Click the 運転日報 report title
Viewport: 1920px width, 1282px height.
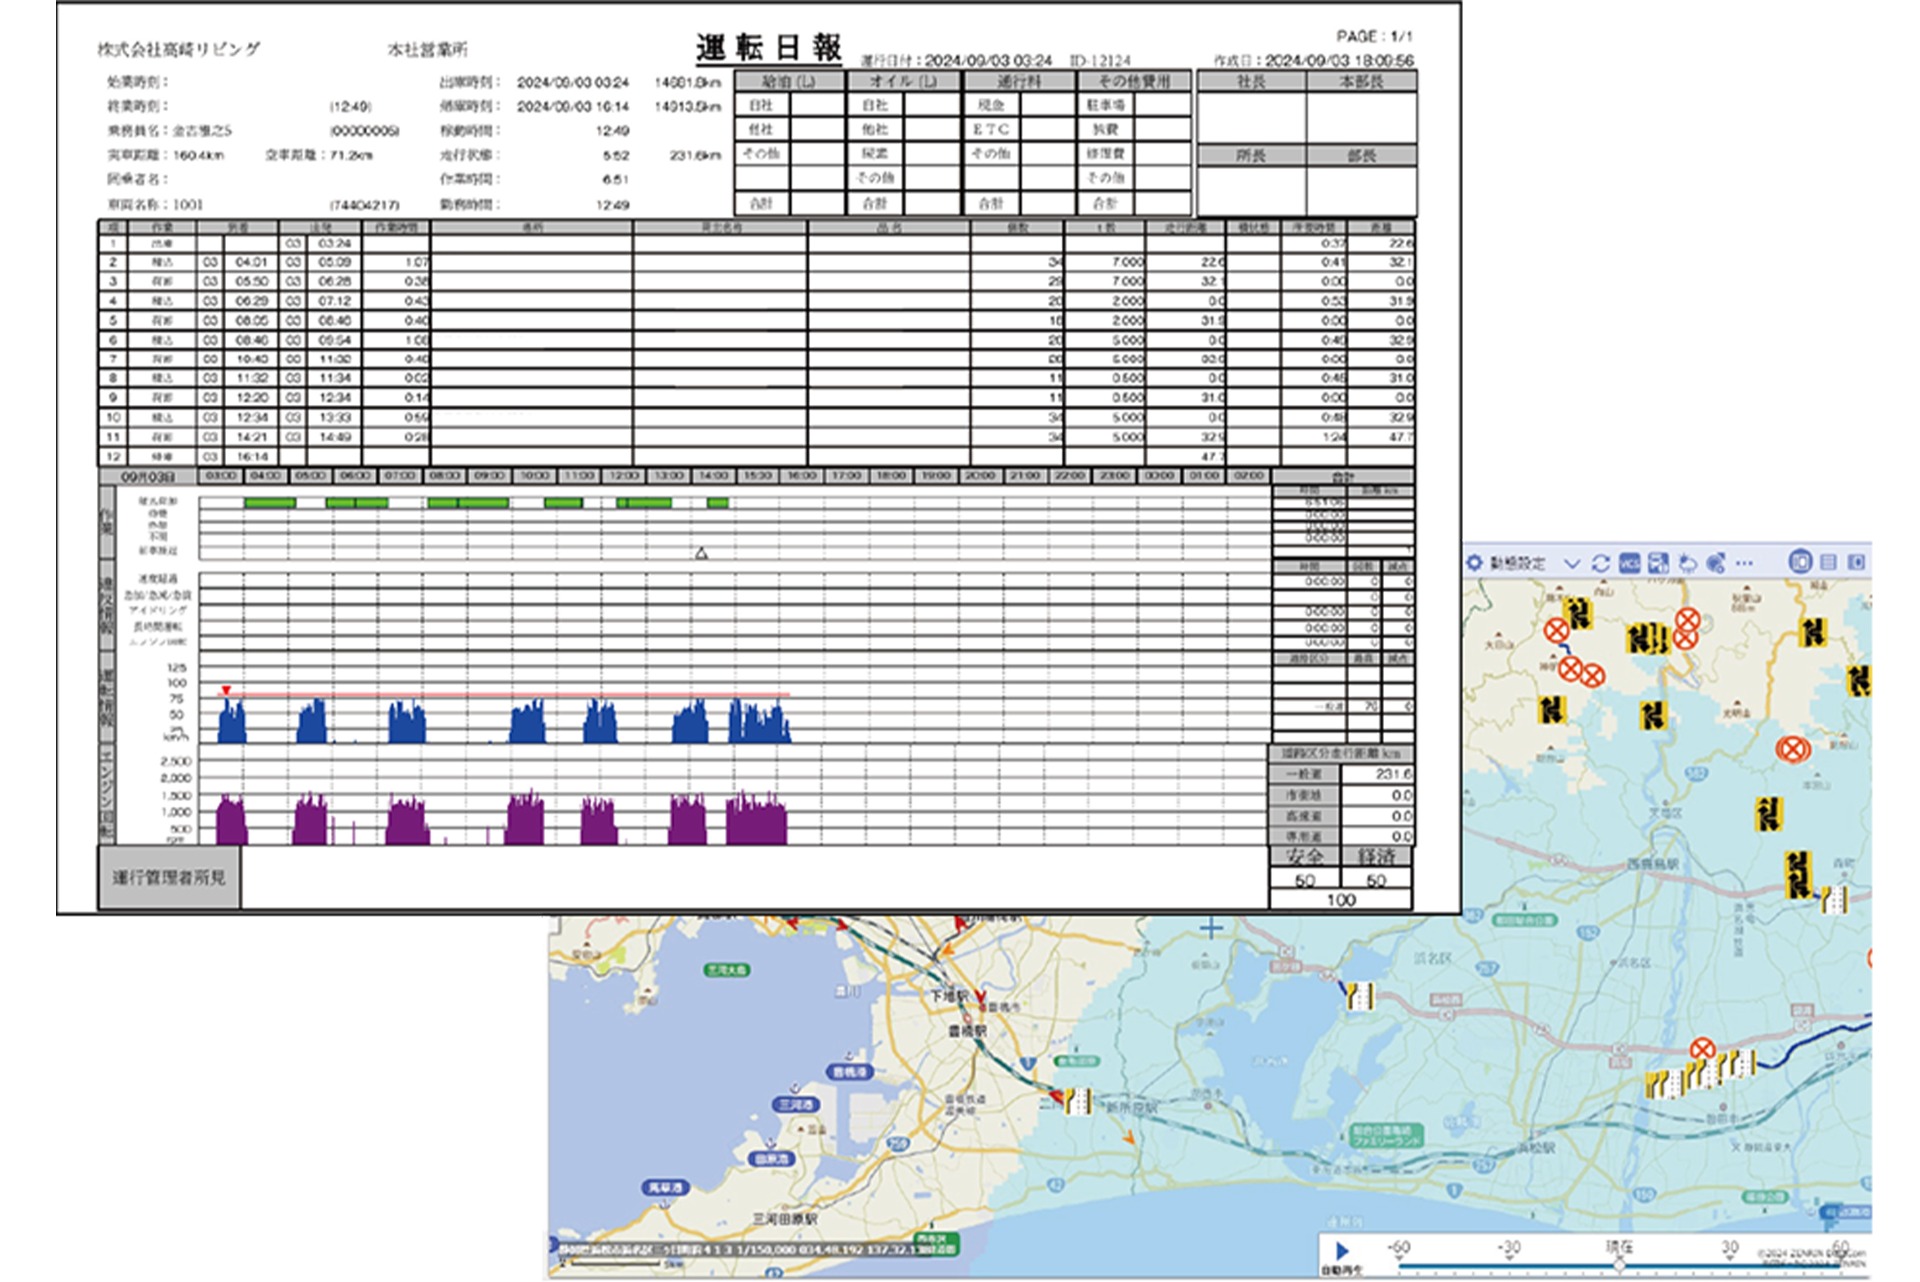(x=769, y=47)
